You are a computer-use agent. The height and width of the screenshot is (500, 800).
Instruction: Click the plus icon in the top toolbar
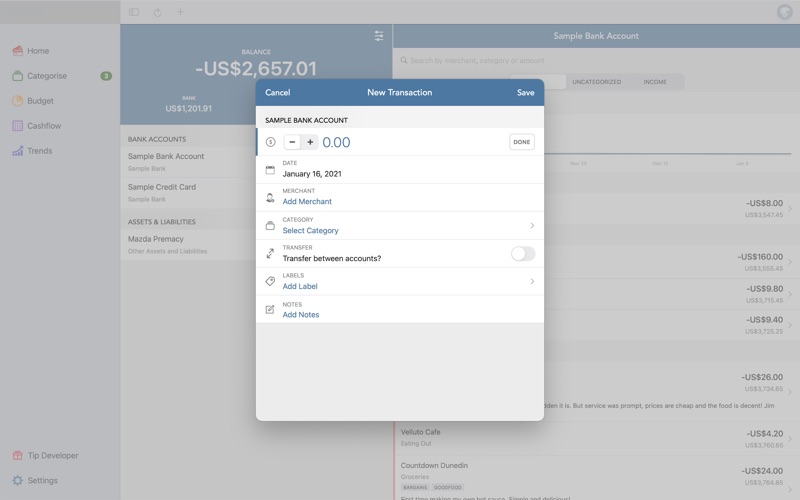tap(180, 12)
